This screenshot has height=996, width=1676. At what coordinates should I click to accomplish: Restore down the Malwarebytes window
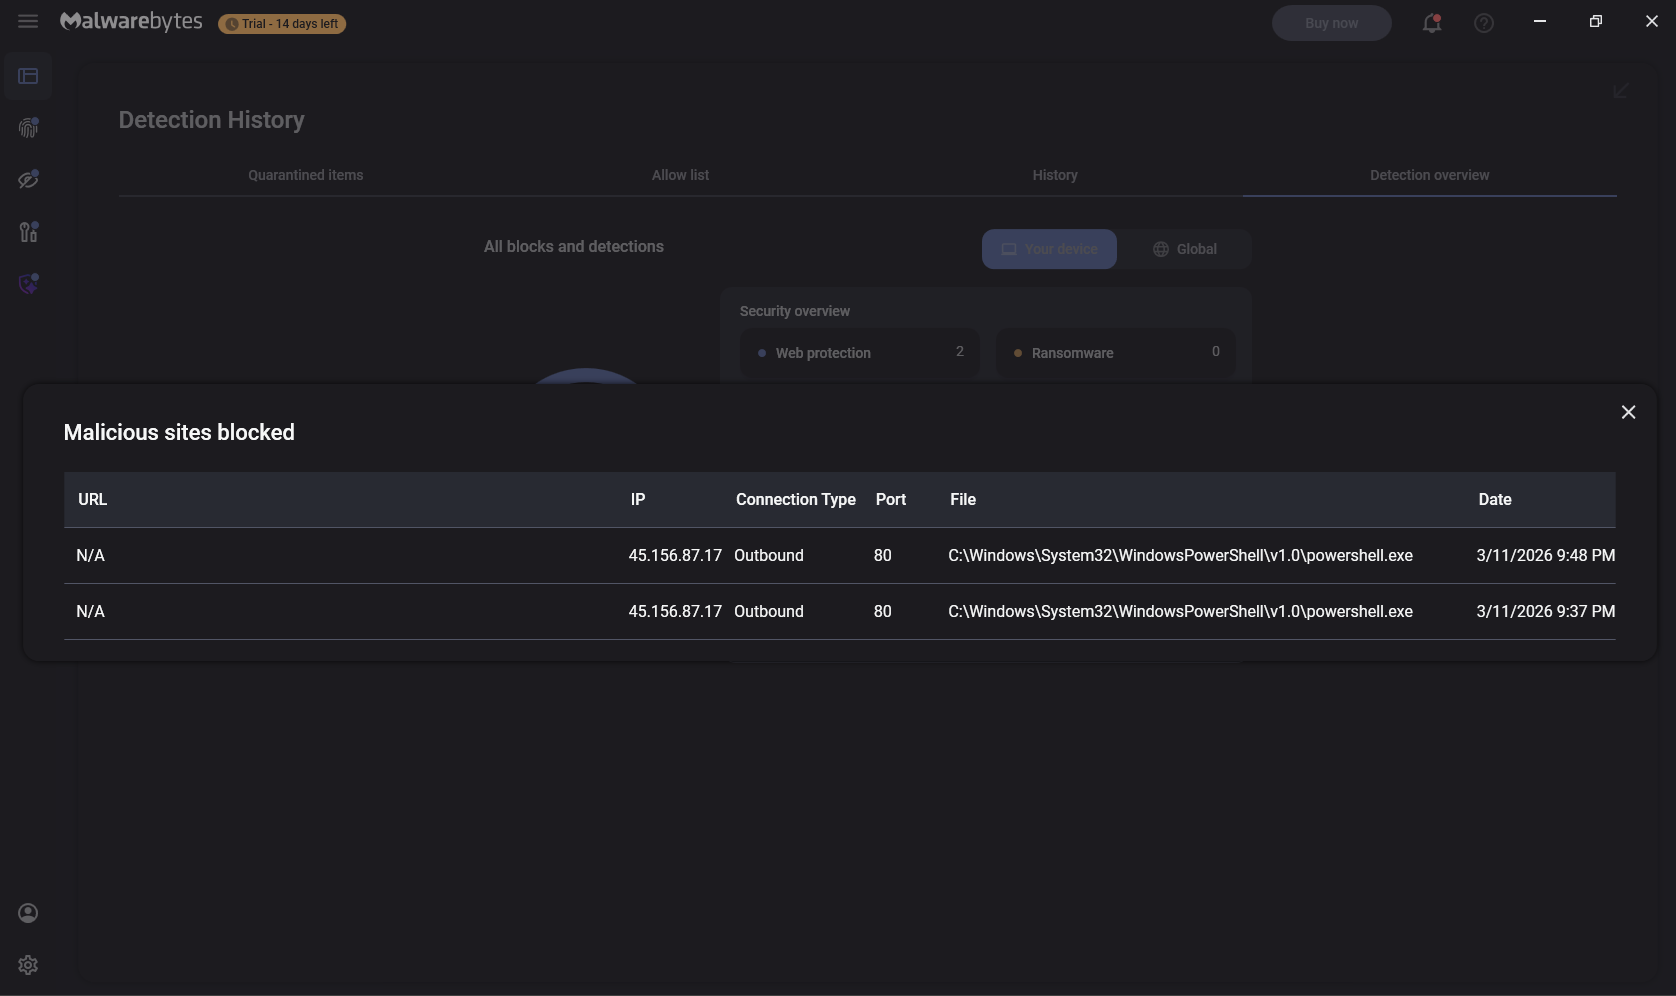(x=1596, y=21)
